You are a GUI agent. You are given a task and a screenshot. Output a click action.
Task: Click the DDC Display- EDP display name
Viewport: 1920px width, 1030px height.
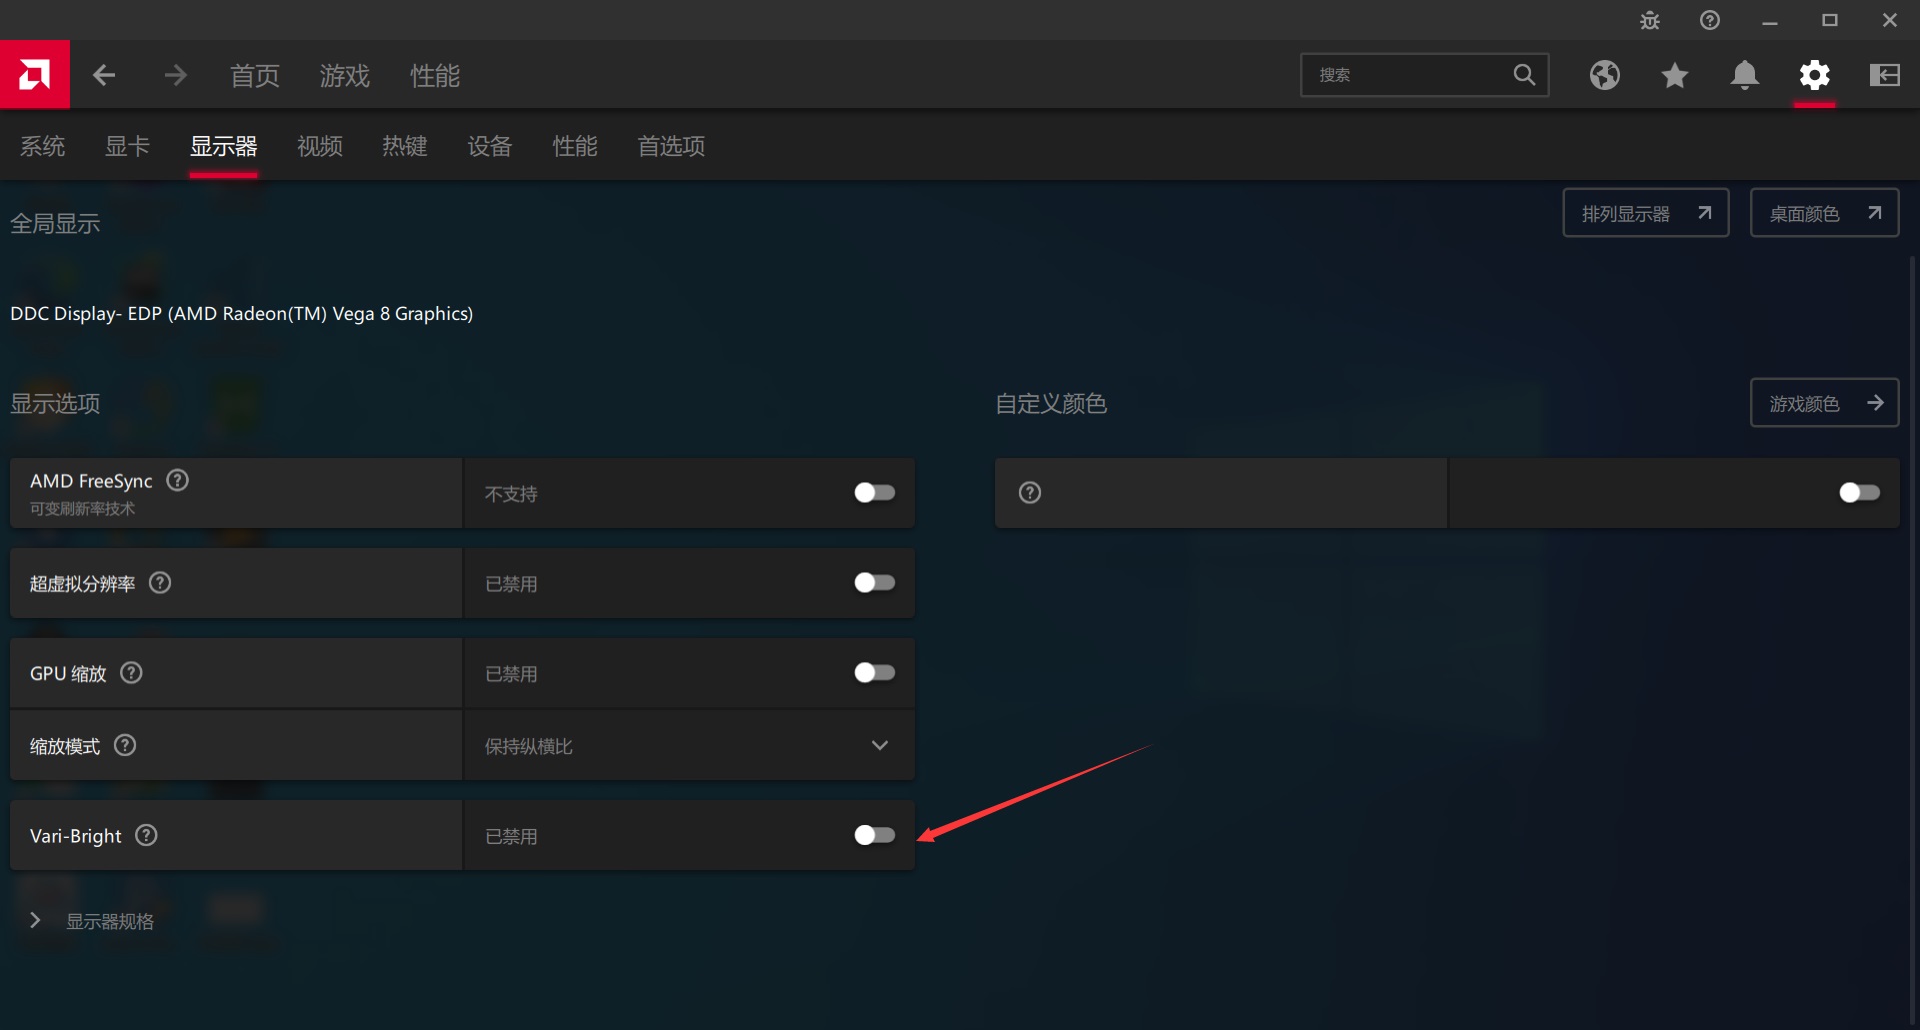[242, 314]
